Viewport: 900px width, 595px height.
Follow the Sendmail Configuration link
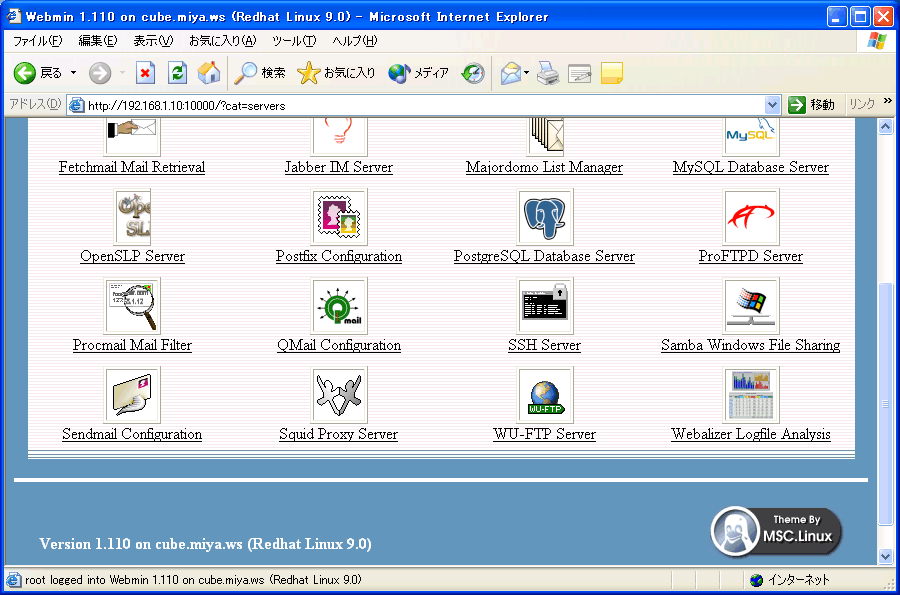point(132,434)
